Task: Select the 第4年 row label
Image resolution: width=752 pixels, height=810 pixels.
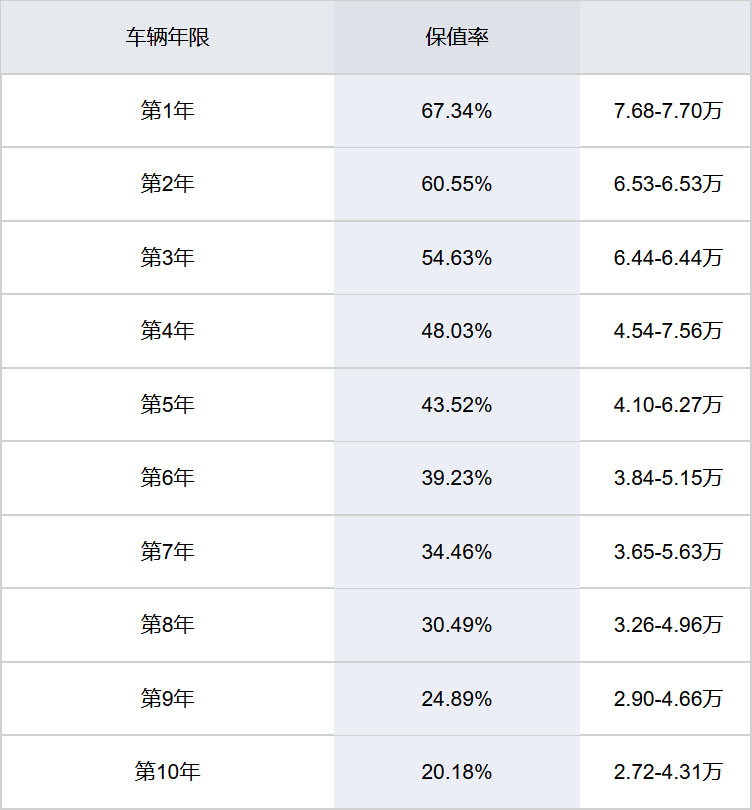Action: (167, 331)
